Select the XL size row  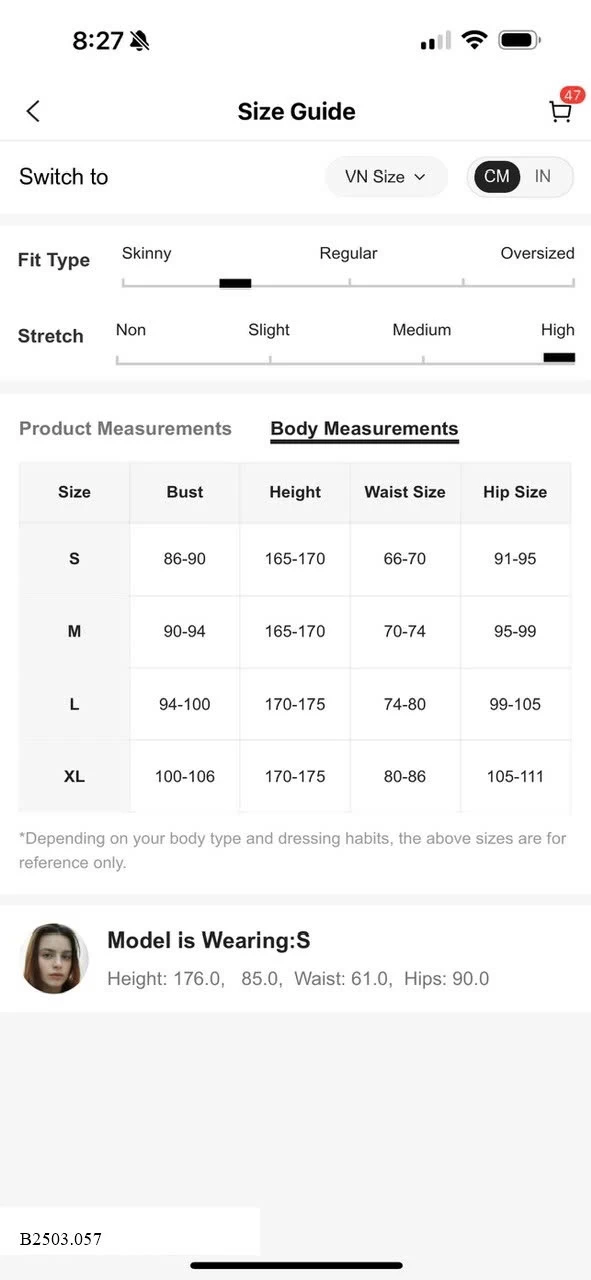coord(295,776)
